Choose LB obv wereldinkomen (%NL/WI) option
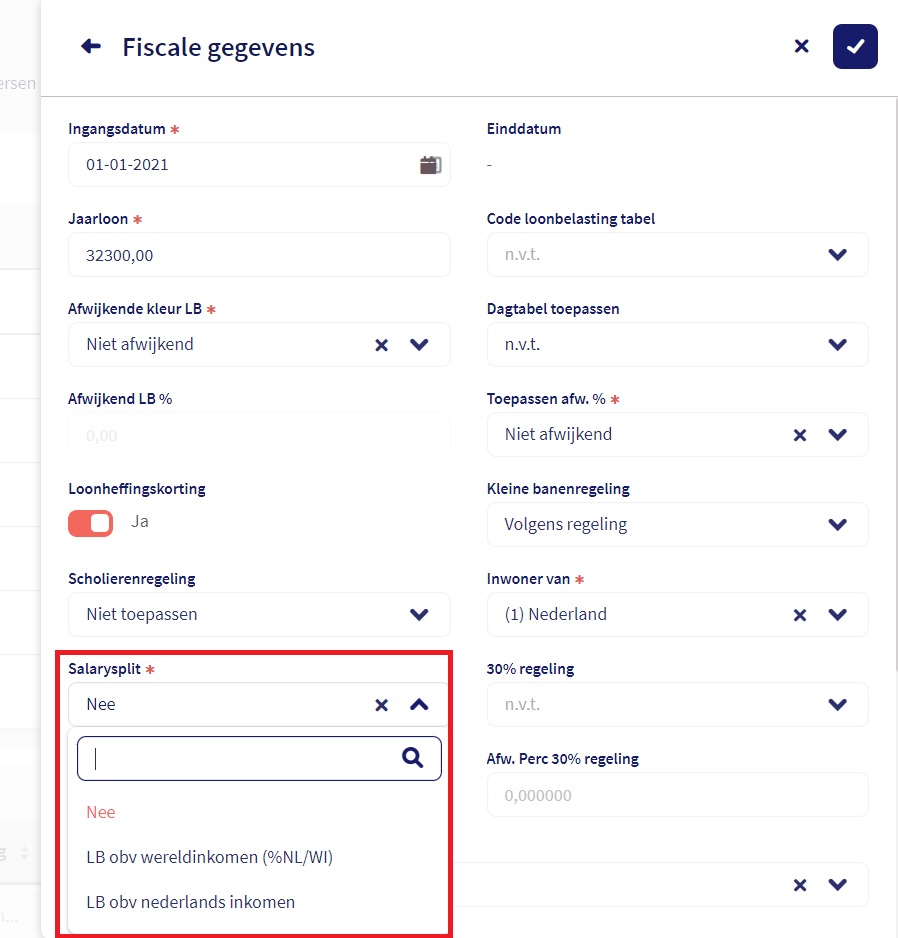The height and width of the screenshot is (938, 898). [x=209, y=857]
